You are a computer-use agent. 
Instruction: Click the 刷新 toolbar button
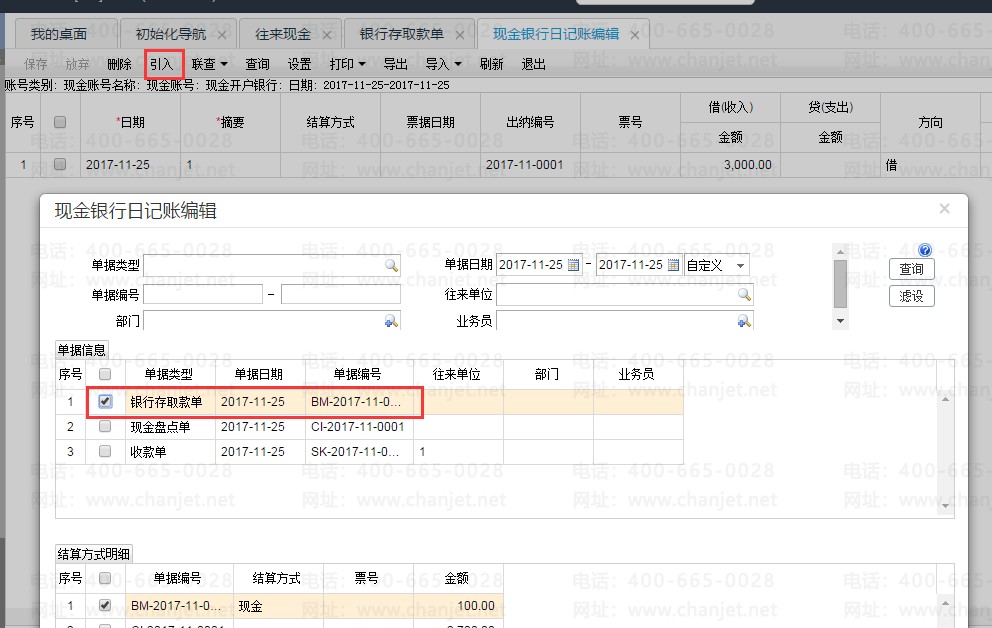point(491,64)
